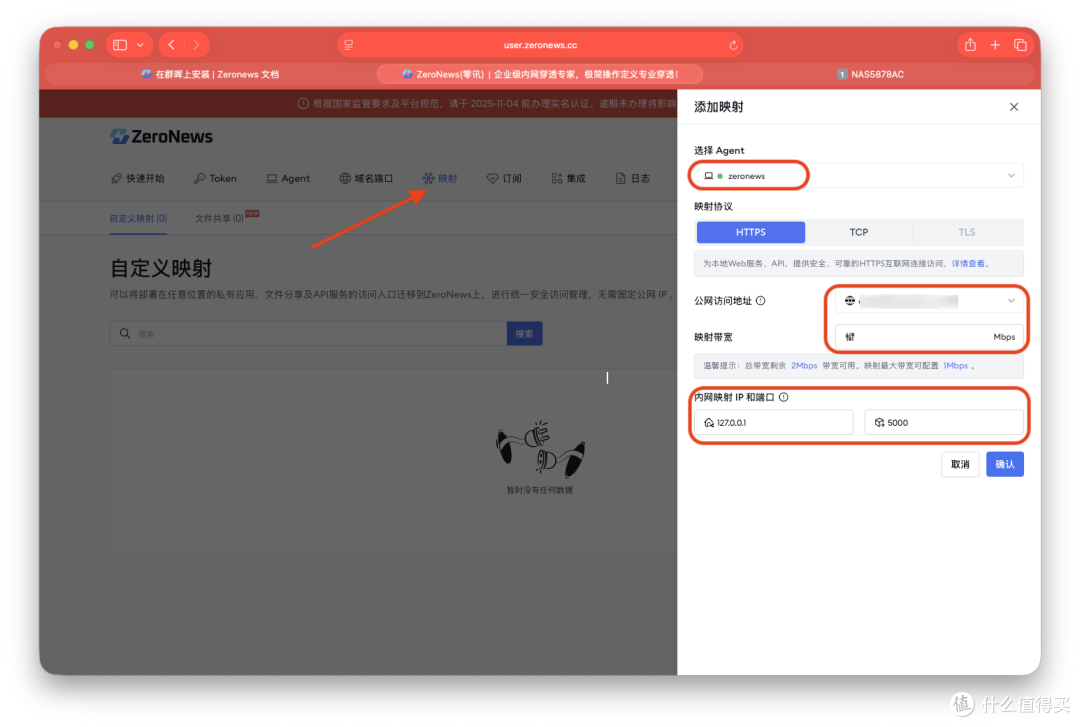The height and width of the screenshot is (727, 1080).
Task: Close the 添加映射 panel
Action: click(x=1014, y=107)
